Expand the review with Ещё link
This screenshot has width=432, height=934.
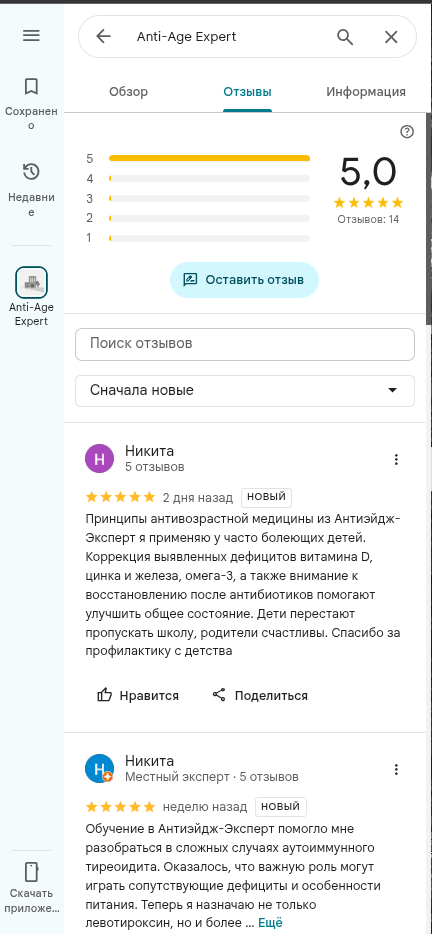(270, 923)
